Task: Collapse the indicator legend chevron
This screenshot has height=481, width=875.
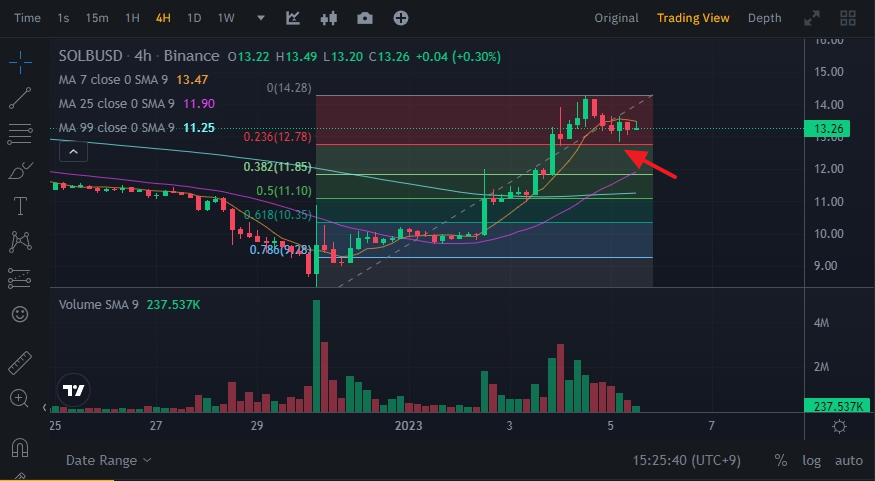Action: [x=73, y=151]
